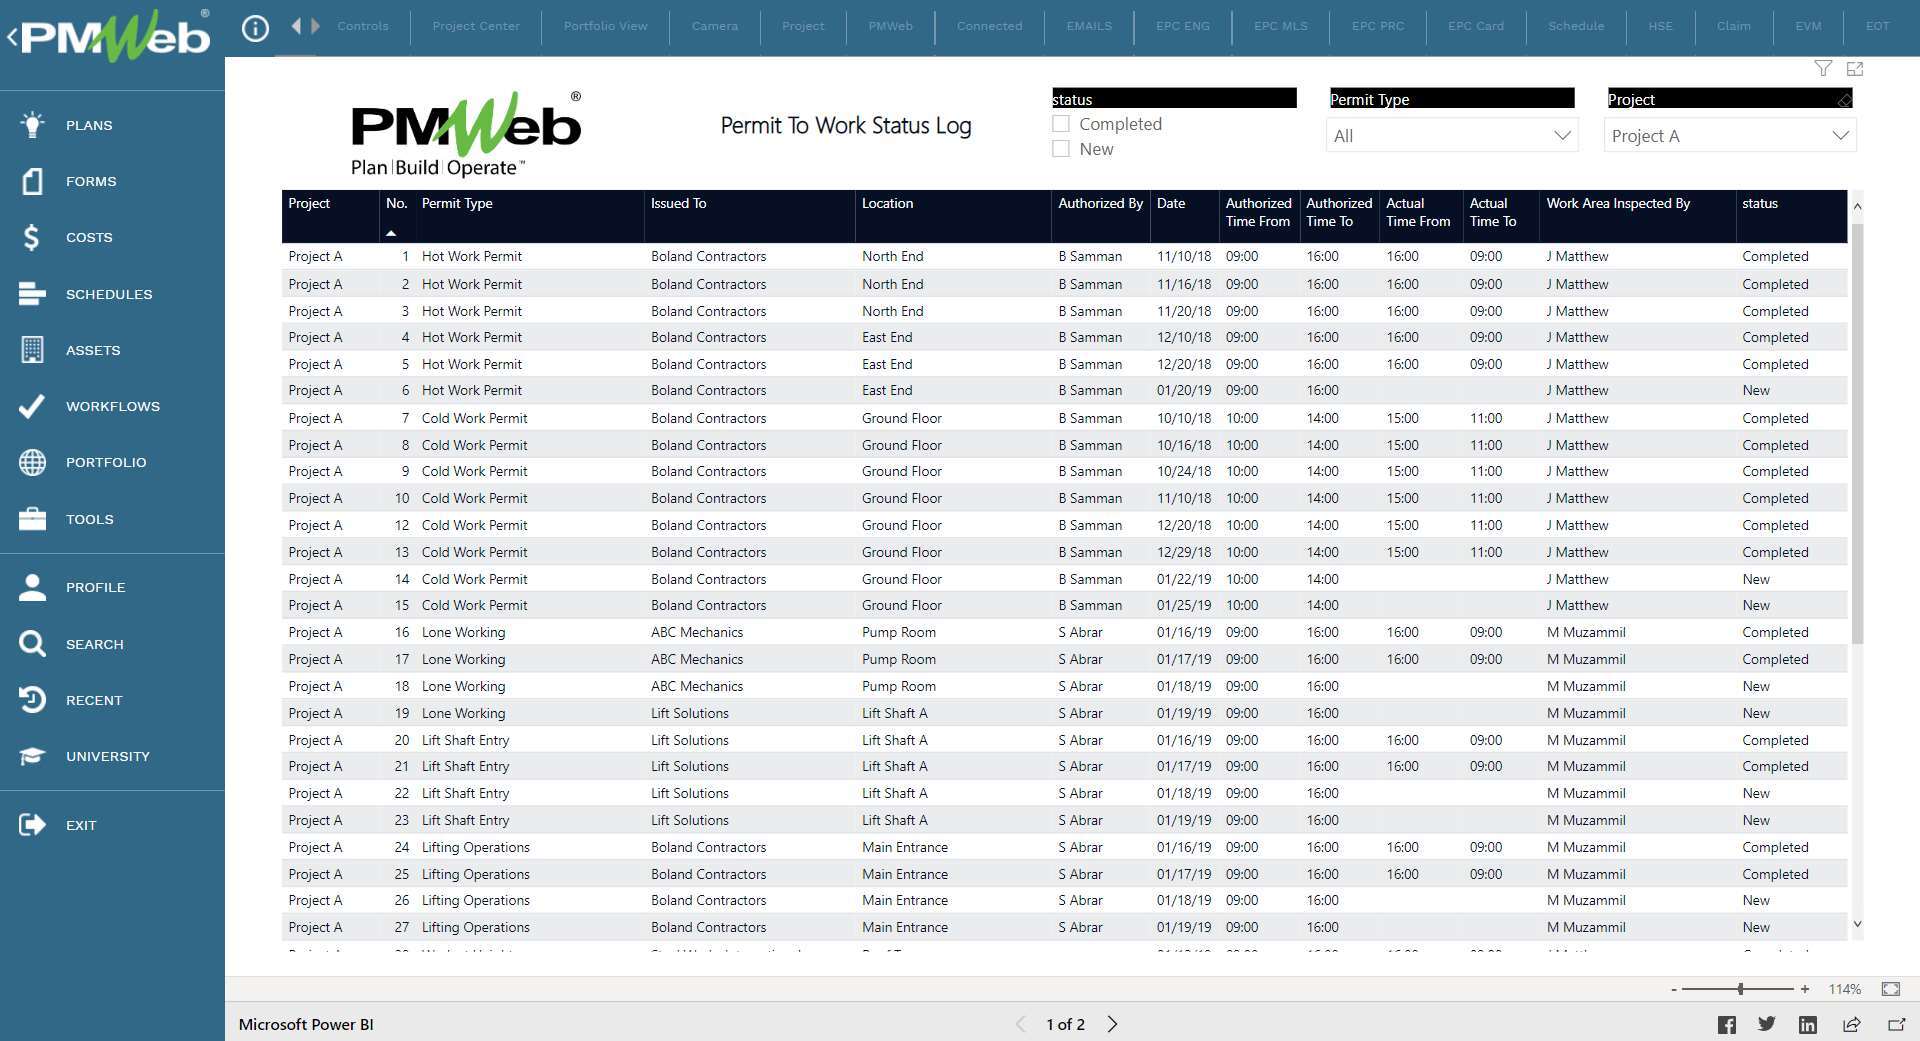Adjust the zoom slider handle

(1740, 989)
